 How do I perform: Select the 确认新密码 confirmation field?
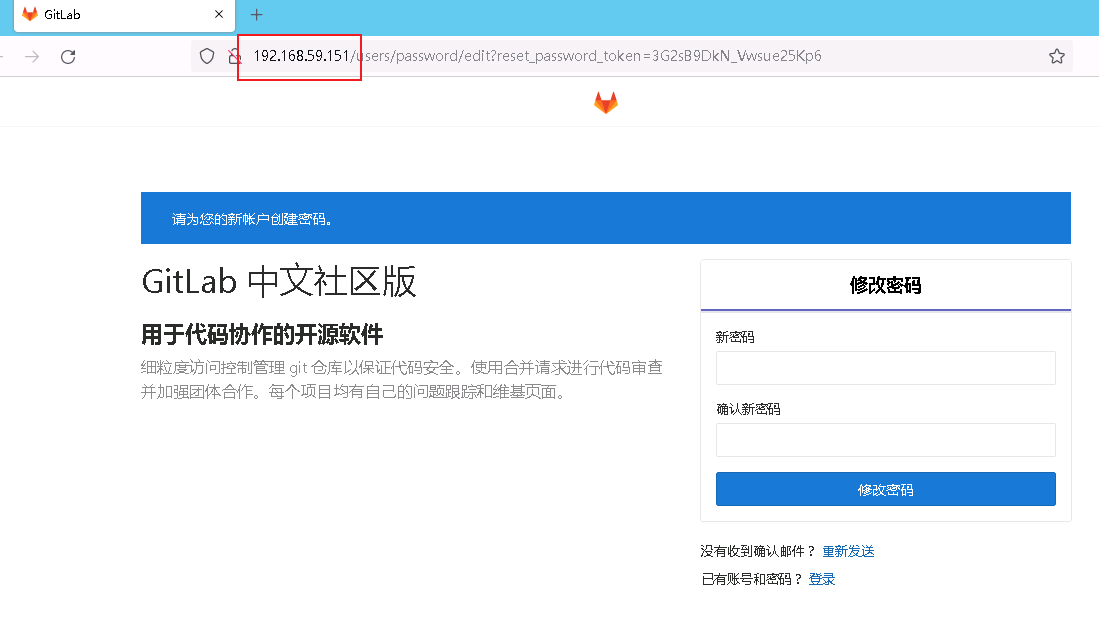(886, 440)
